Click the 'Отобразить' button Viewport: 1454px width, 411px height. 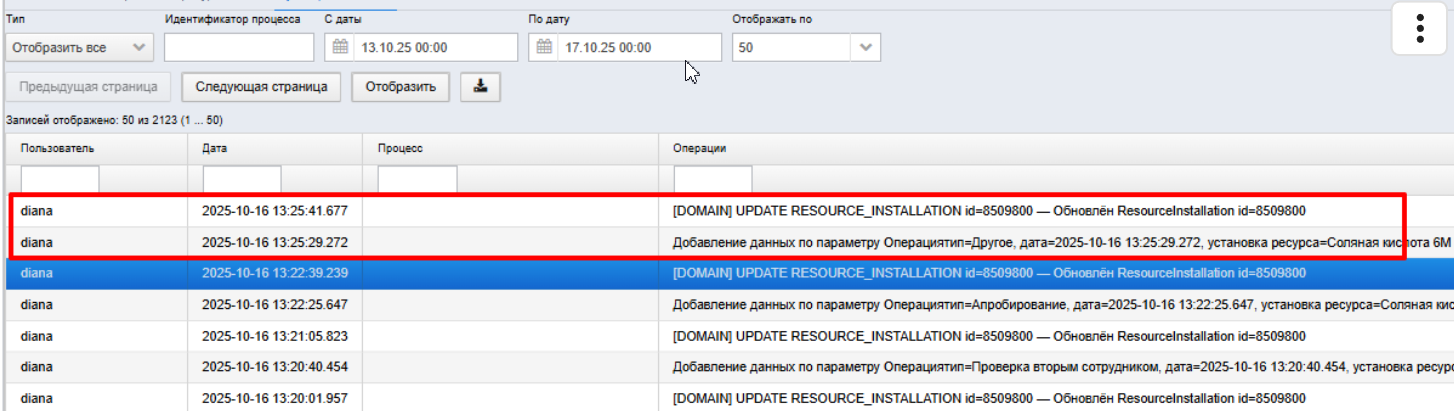pos(401,87)
